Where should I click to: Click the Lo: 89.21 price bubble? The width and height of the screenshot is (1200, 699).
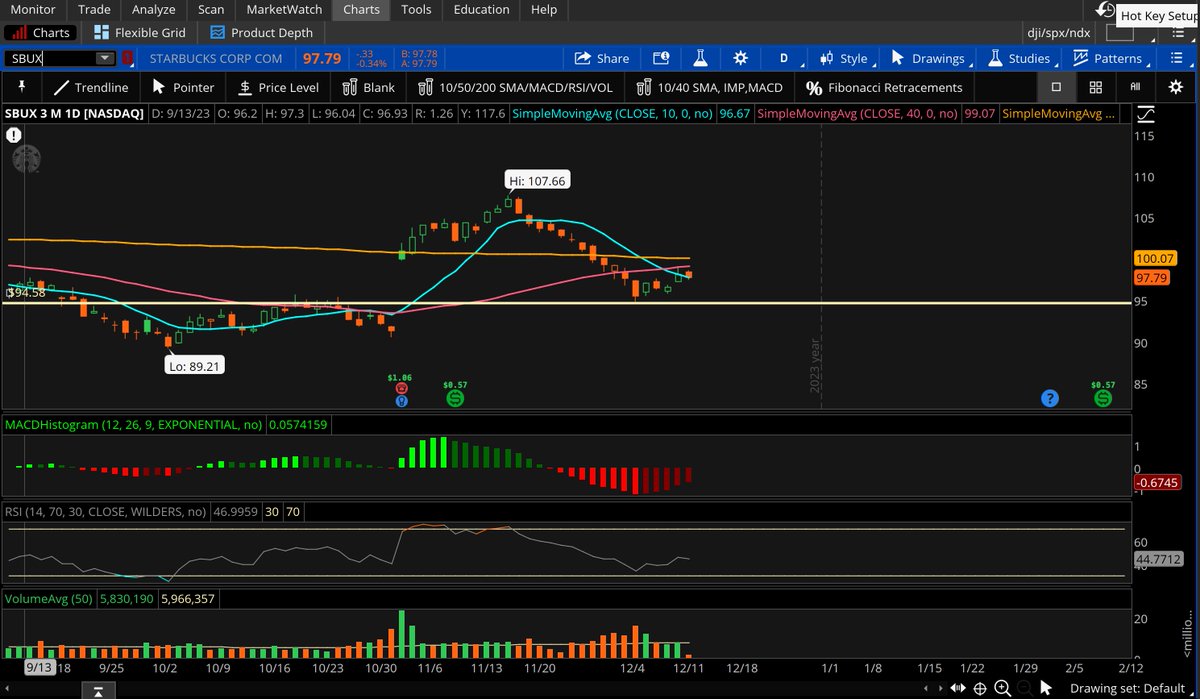(x=196, y=366)
